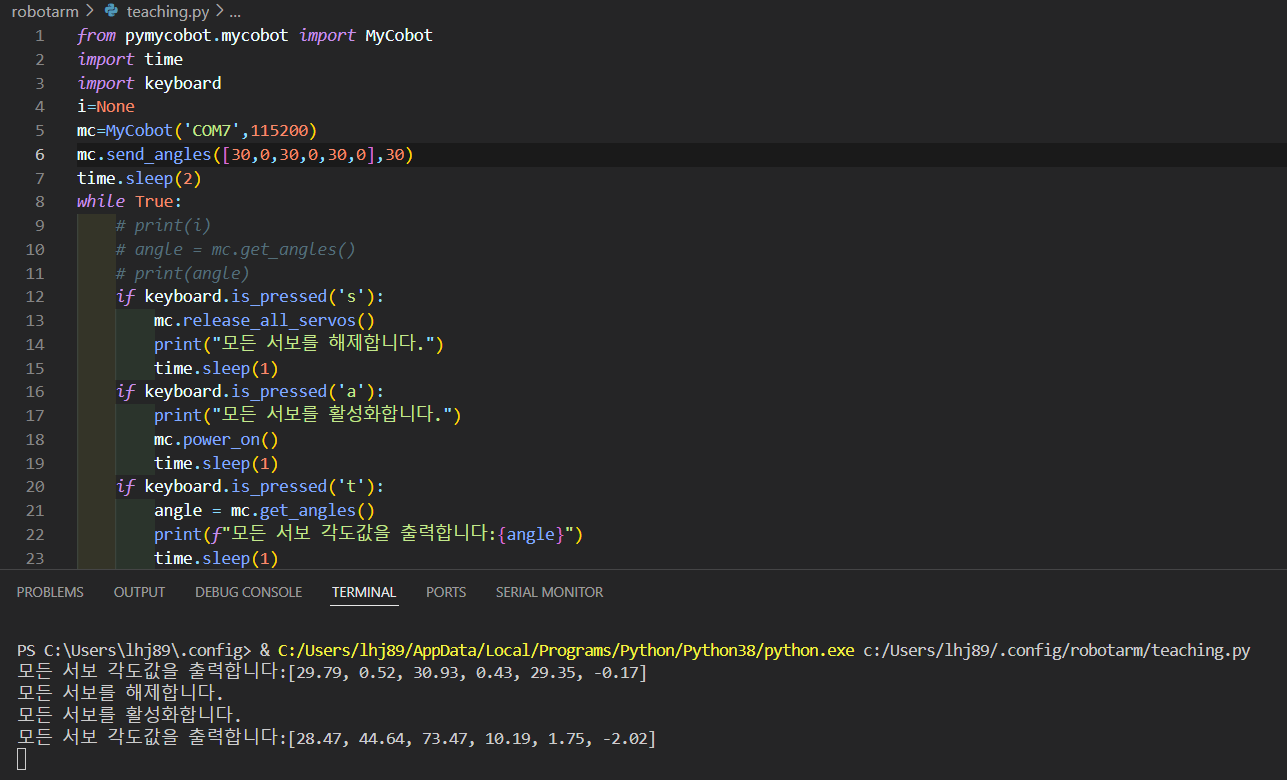Click terminal output beginning with 29.79 angles
1287x780 pixels.
click(332, 673)
